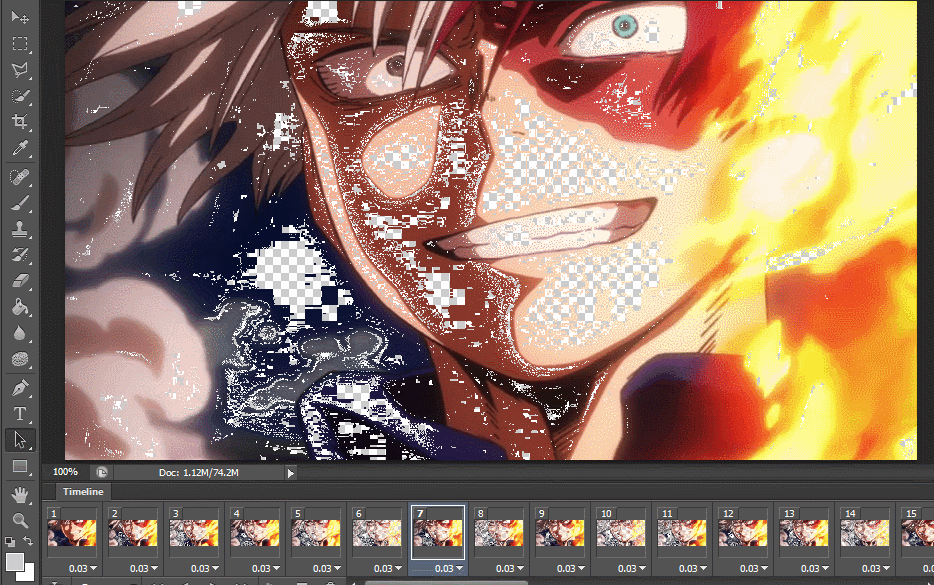Open frame 6 delay time dropdown
Viewport: 934px width, 585px height.
pyautogui.click(x=388, y=568)
